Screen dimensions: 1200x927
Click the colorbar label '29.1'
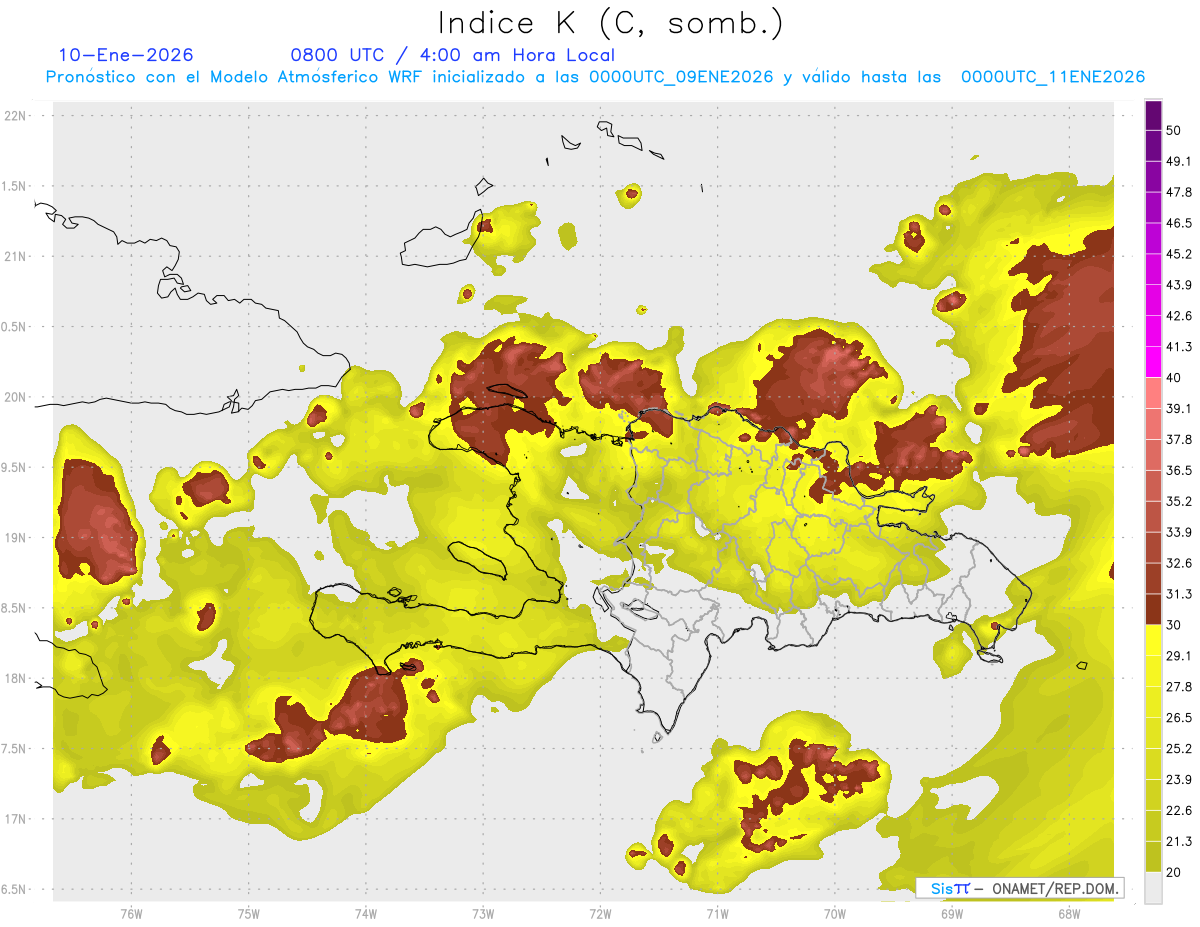coord(1179,656)
